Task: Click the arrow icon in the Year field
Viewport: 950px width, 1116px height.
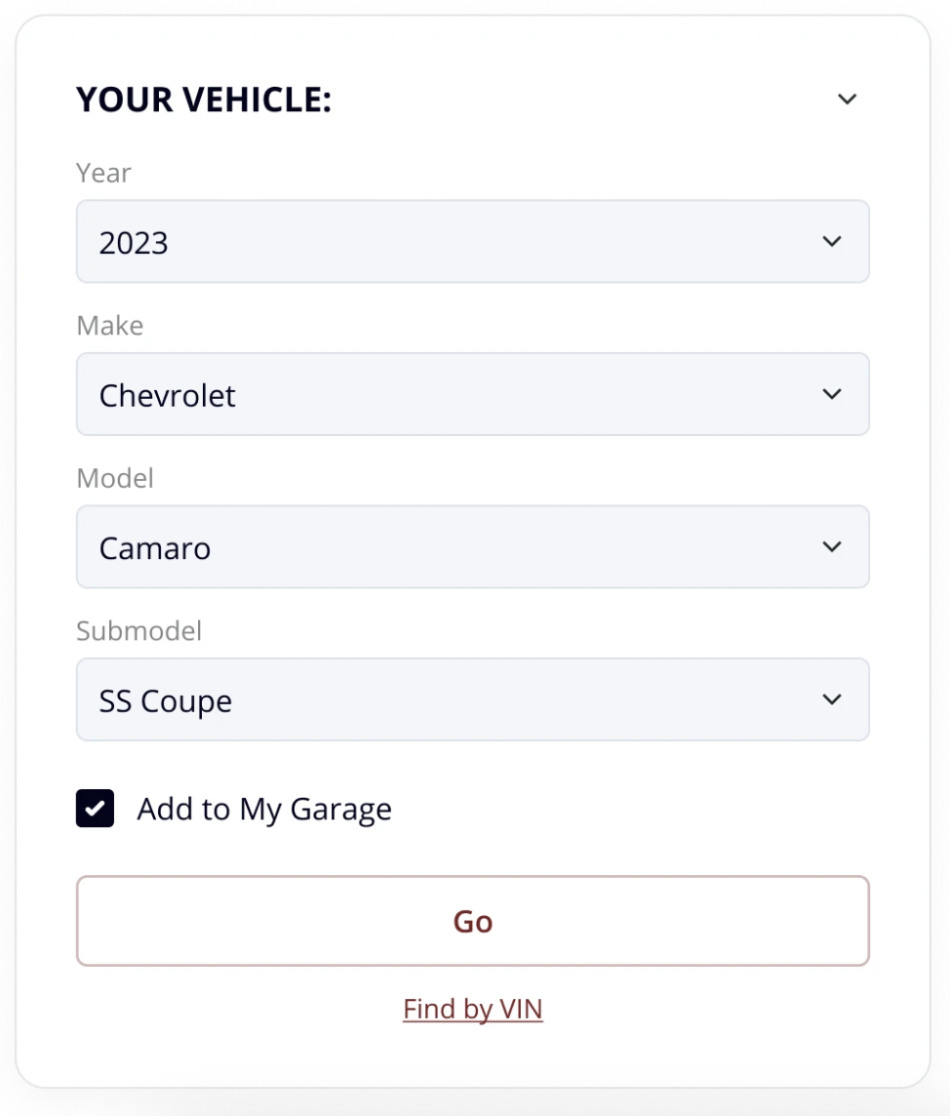Action: 831,242
